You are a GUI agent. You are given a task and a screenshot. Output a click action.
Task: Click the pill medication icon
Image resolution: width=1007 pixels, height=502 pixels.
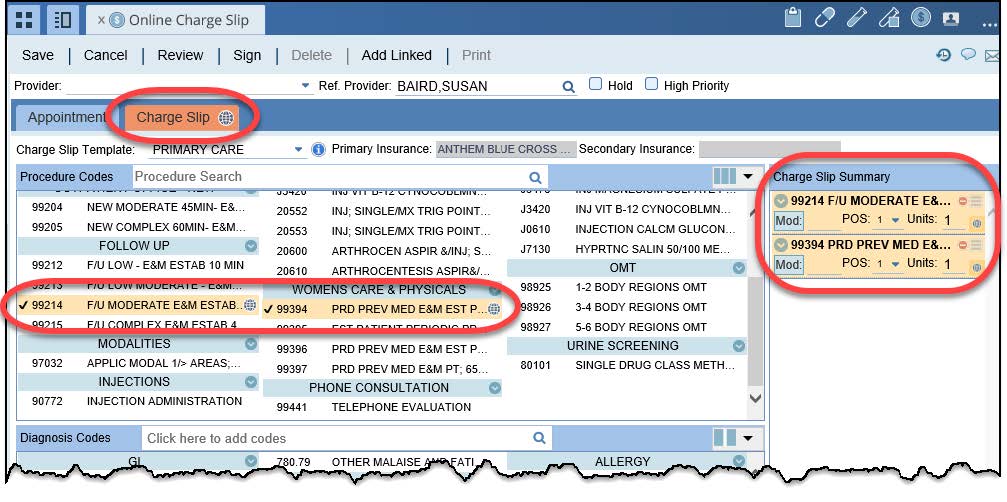pos(825,18)
